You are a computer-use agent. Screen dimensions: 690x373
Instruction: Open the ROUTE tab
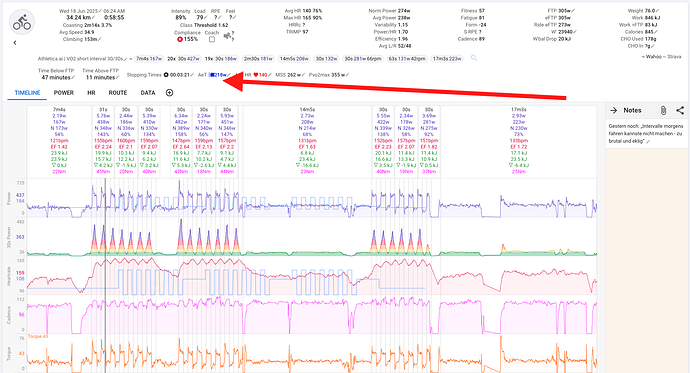pos(118,93)
